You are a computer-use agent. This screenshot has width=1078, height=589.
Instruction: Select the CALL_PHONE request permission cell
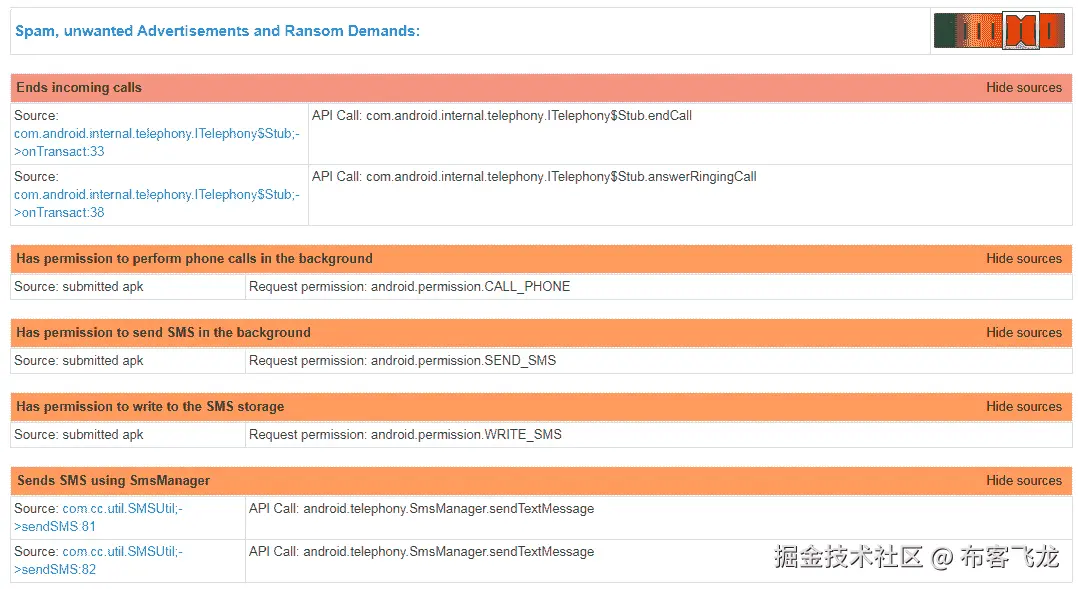point(409,287)
